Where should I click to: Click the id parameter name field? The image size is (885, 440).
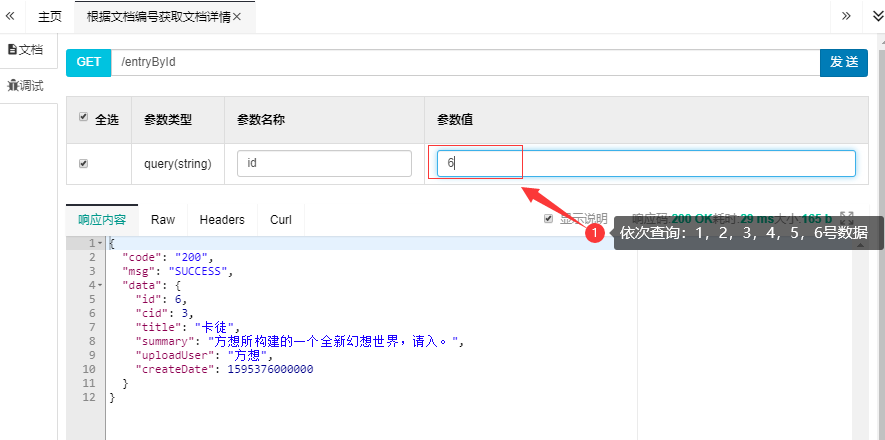pos(324,164)
